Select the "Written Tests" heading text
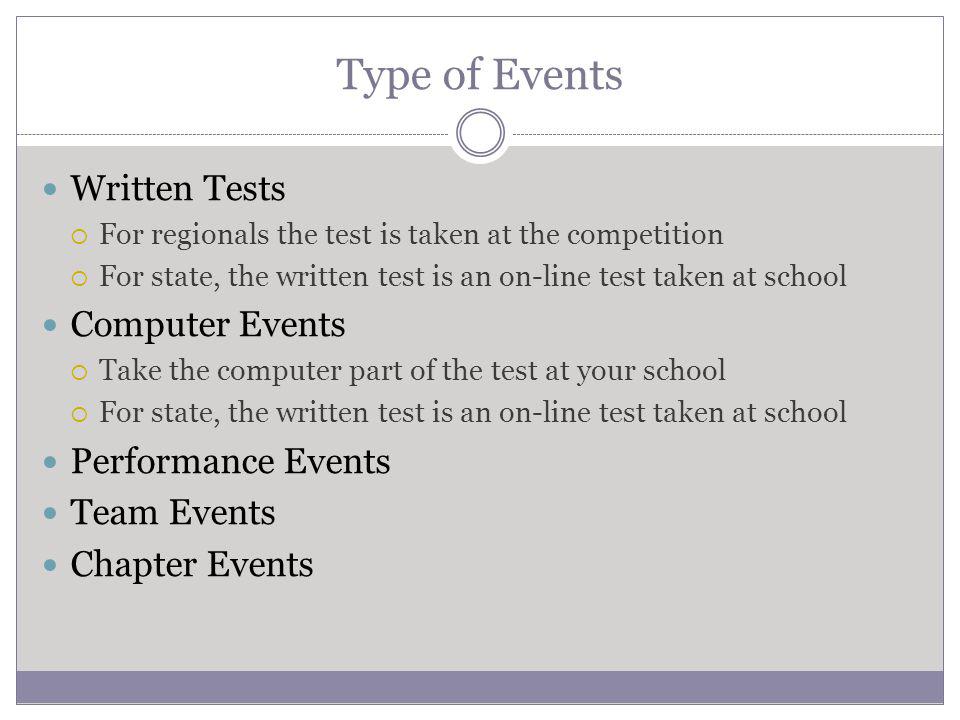 click(x=178, y=188)
